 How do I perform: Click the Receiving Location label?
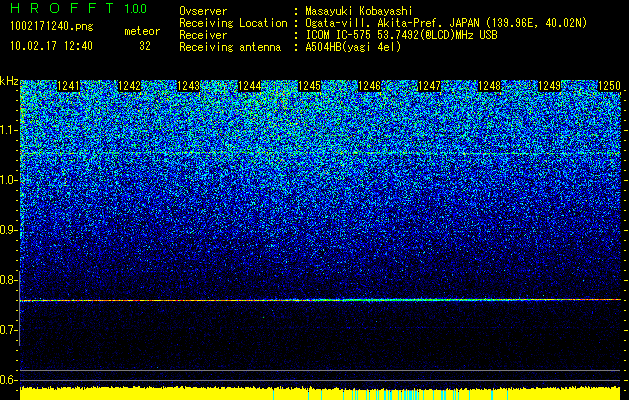pyautogui.click(x=233, y=23)
